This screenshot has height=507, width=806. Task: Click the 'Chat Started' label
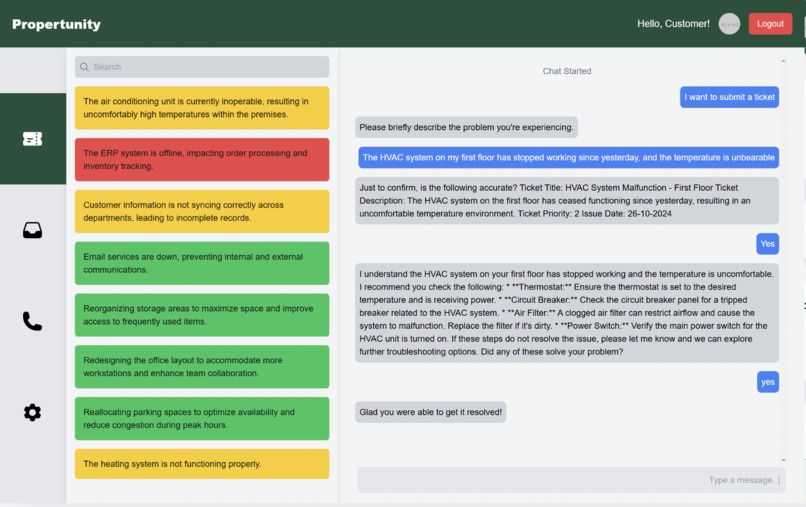click(567, 71)
